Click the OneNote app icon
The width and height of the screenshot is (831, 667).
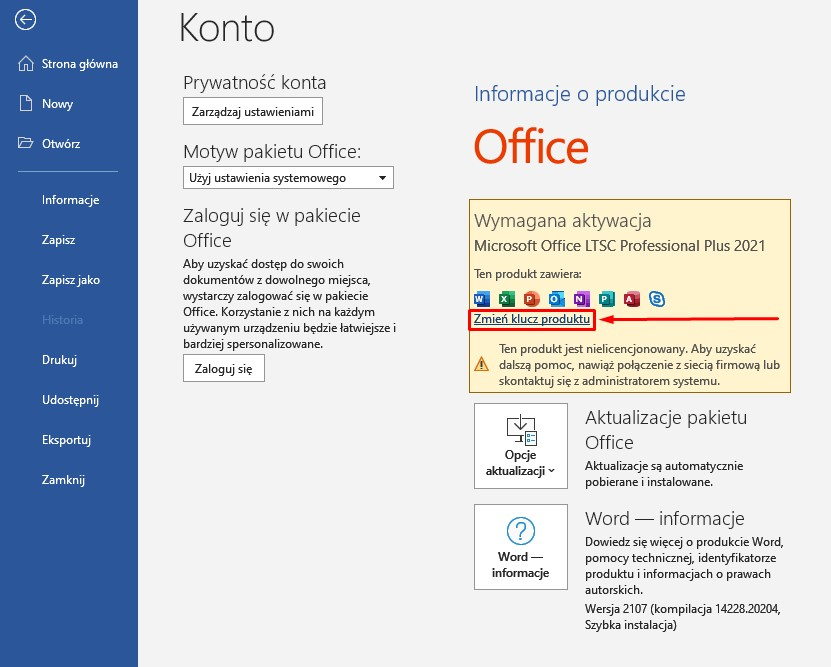(x=581, y=299)
